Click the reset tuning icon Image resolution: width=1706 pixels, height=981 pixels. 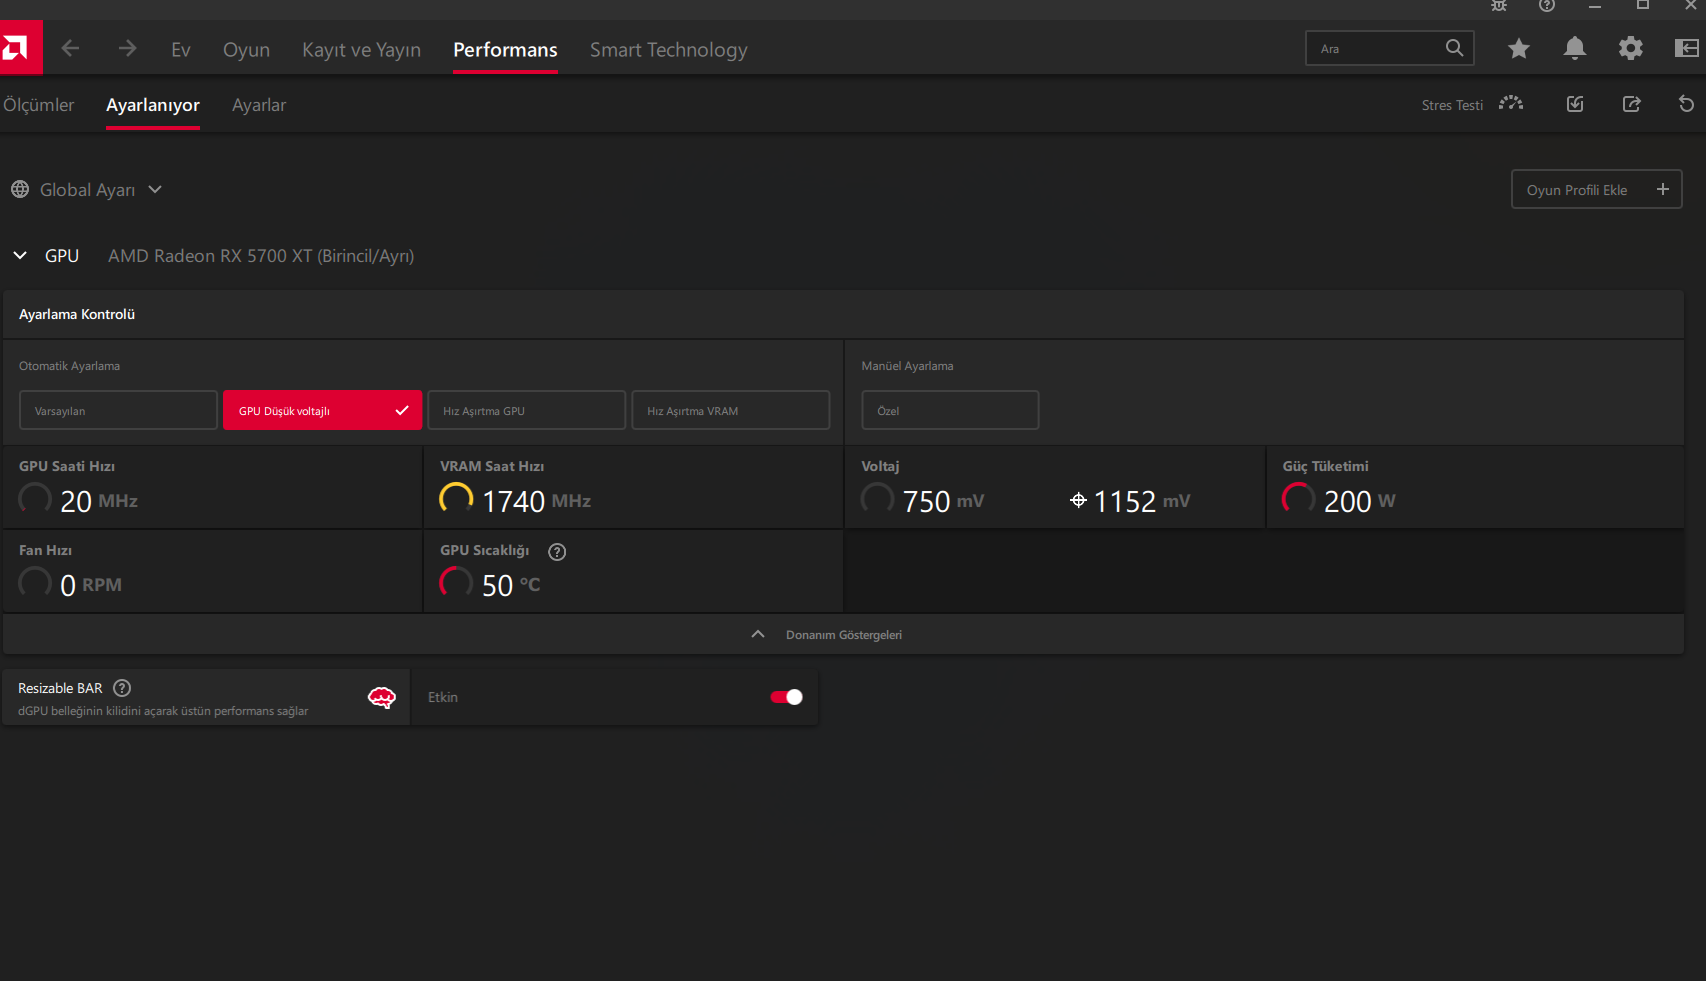tap(1686, 104)
